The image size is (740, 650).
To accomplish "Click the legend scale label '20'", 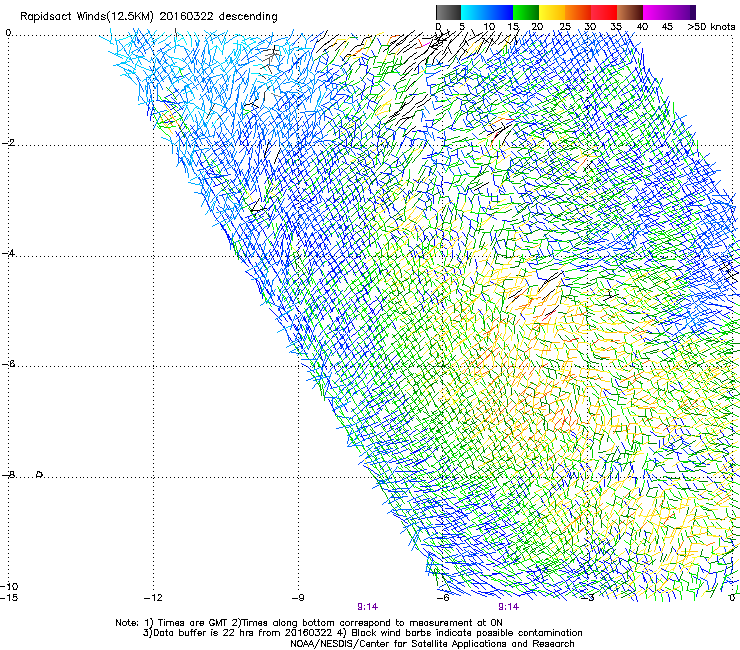I will pyautogui.click(x=537, y=27).
